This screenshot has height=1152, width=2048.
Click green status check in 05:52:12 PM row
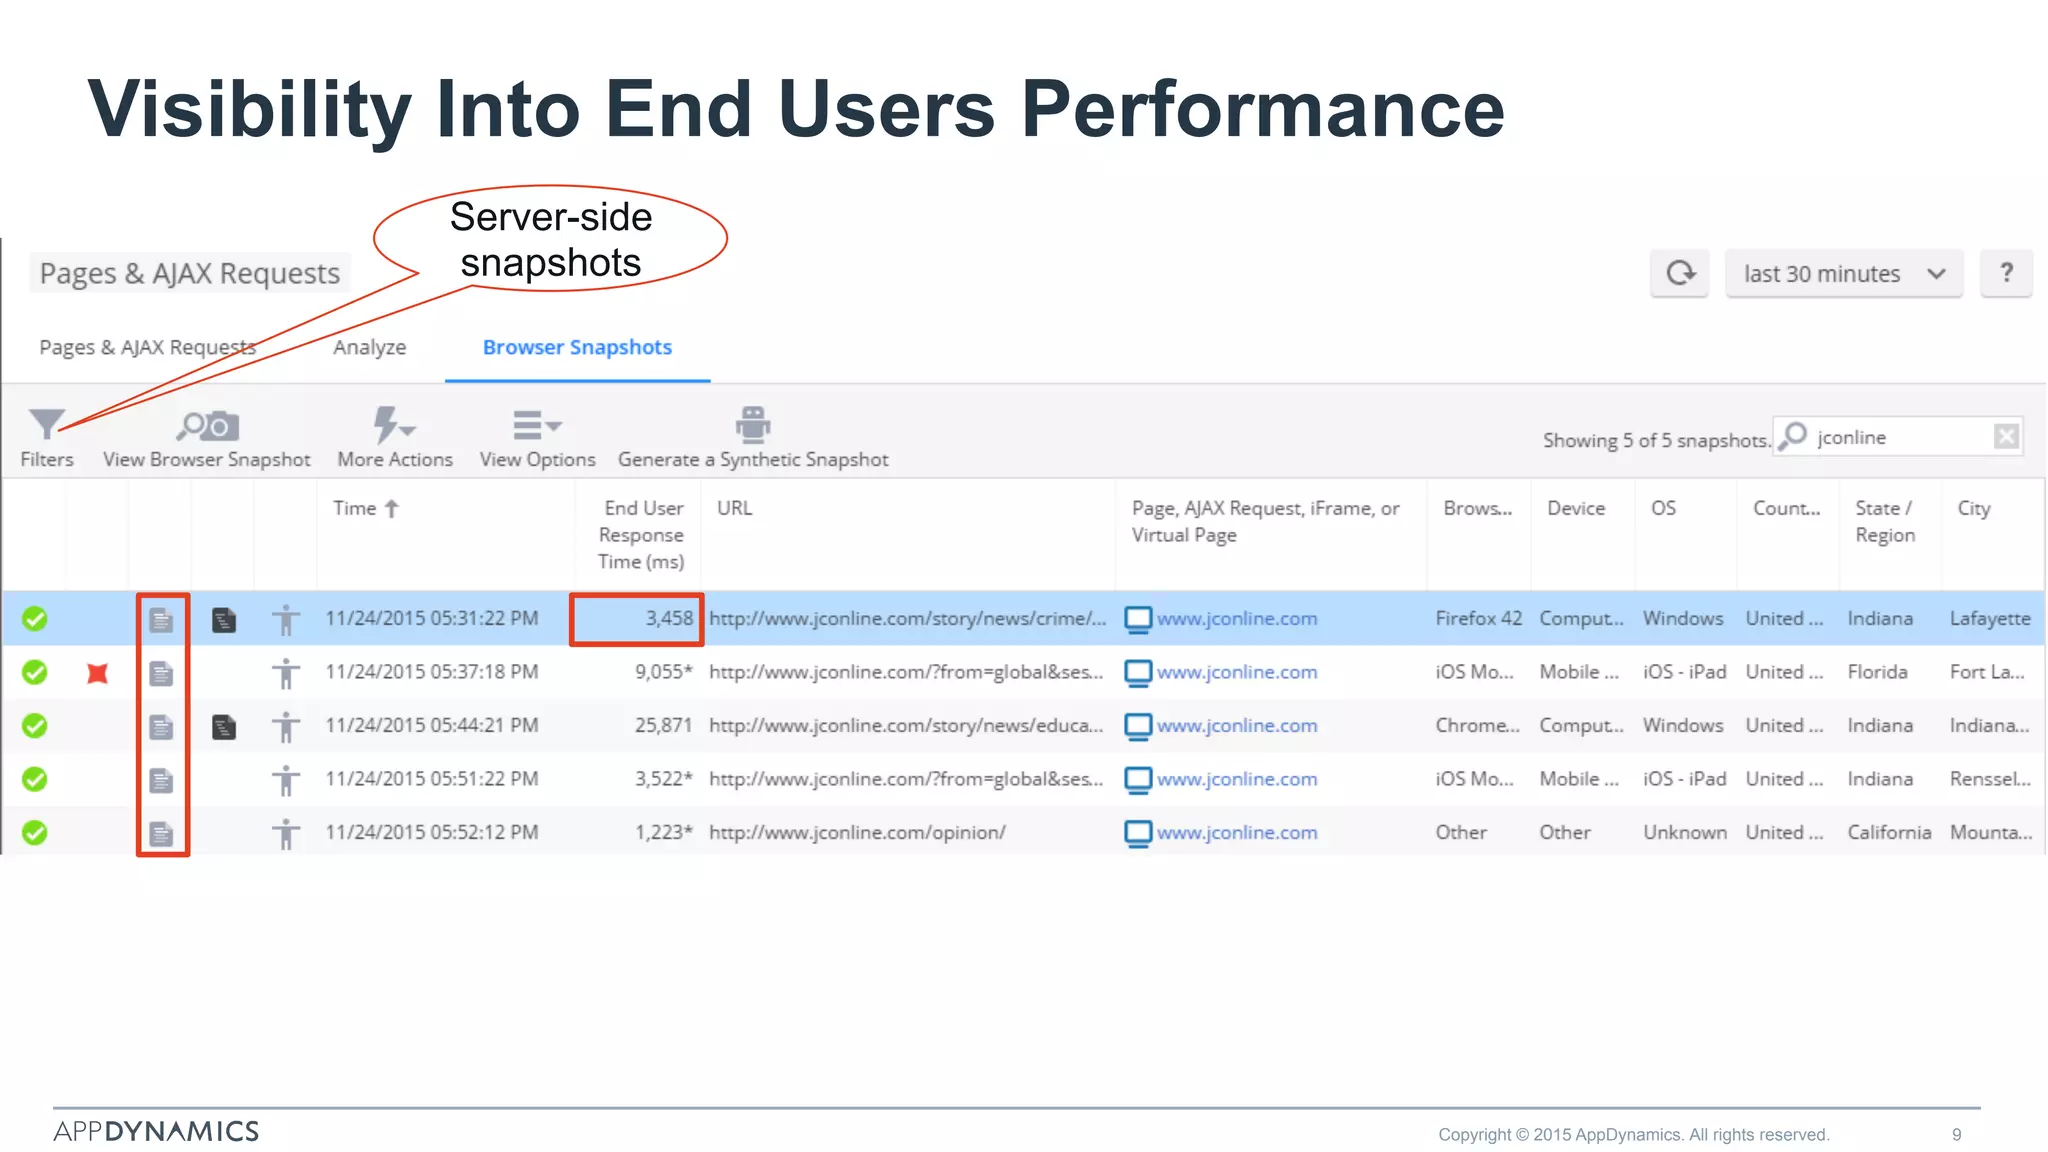[35, 832]
